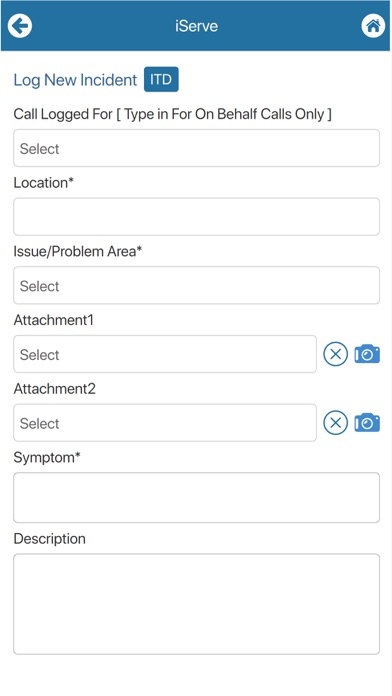Click the Description field label
The image size is (392, 696).
click(50, 538)
